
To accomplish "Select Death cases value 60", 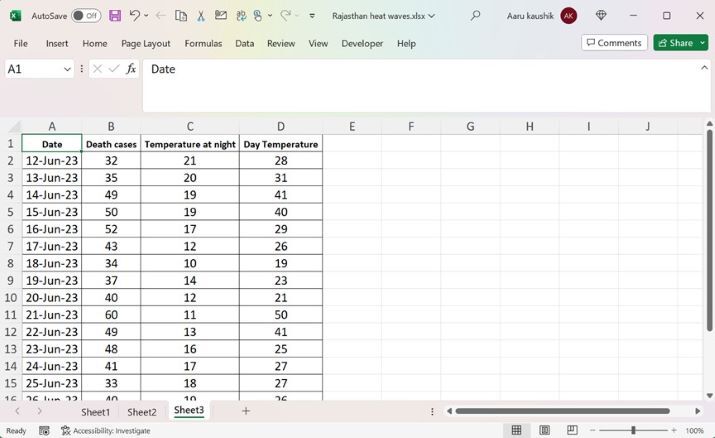I will point(111,315).
